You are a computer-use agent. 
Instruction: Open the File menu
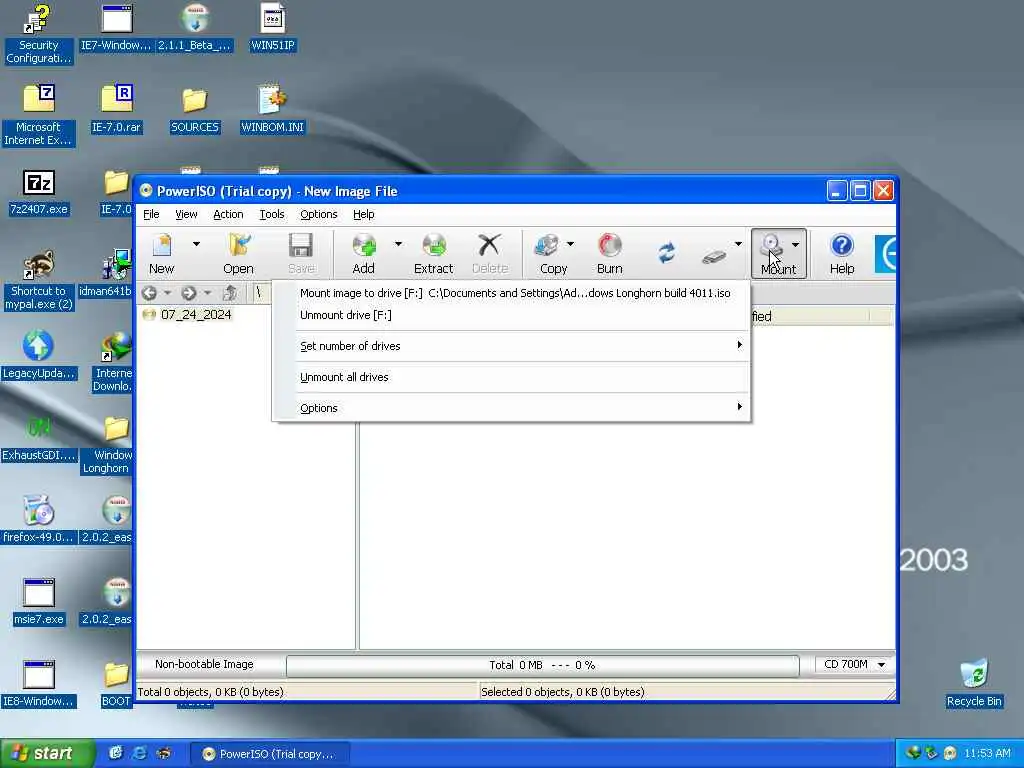[x=152, y=214]
